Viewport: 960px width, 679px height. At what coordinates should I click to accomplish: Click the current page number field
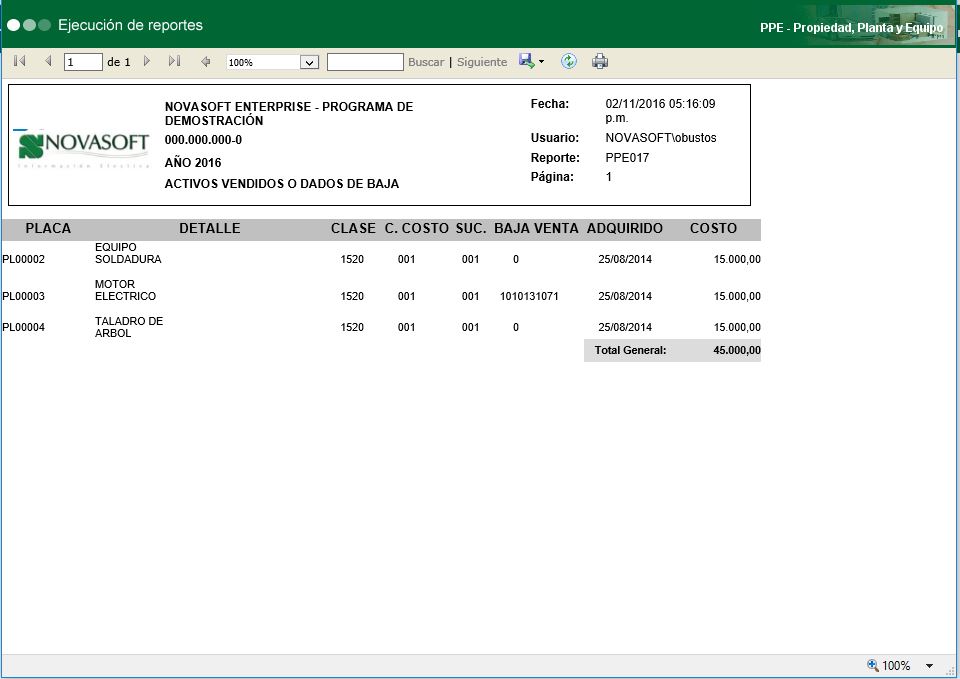(x=83, y=62)
